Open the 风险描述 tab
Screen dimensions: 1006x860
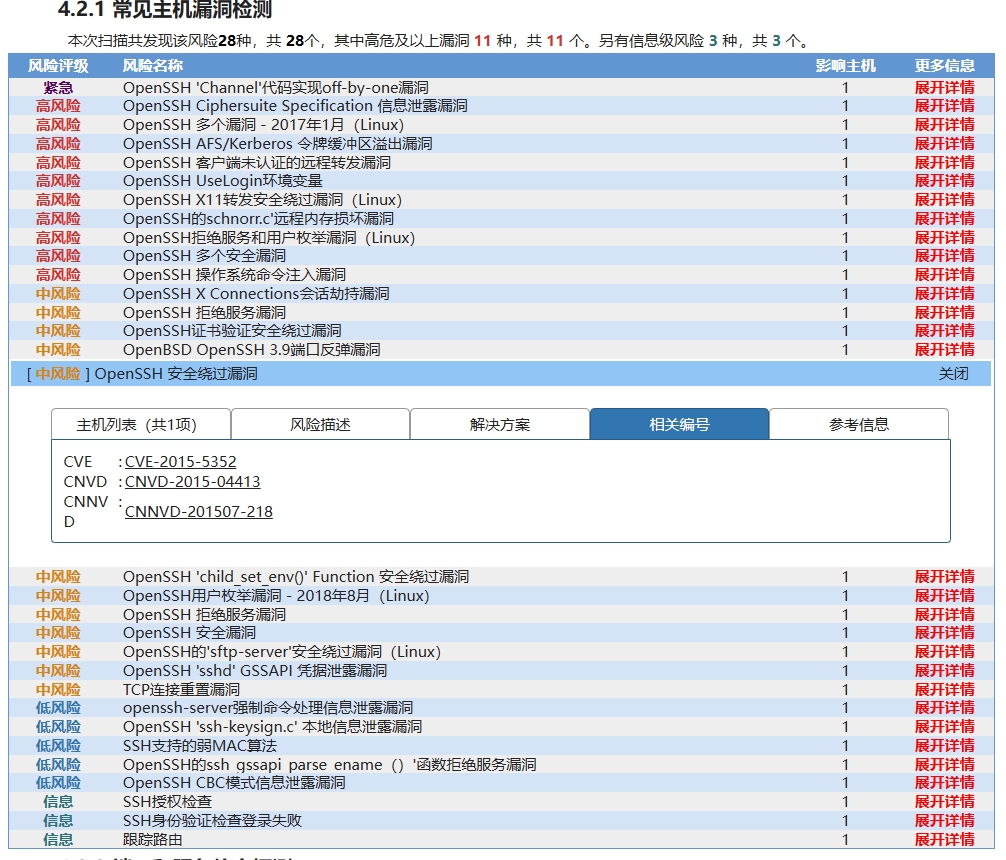[320, 424]
